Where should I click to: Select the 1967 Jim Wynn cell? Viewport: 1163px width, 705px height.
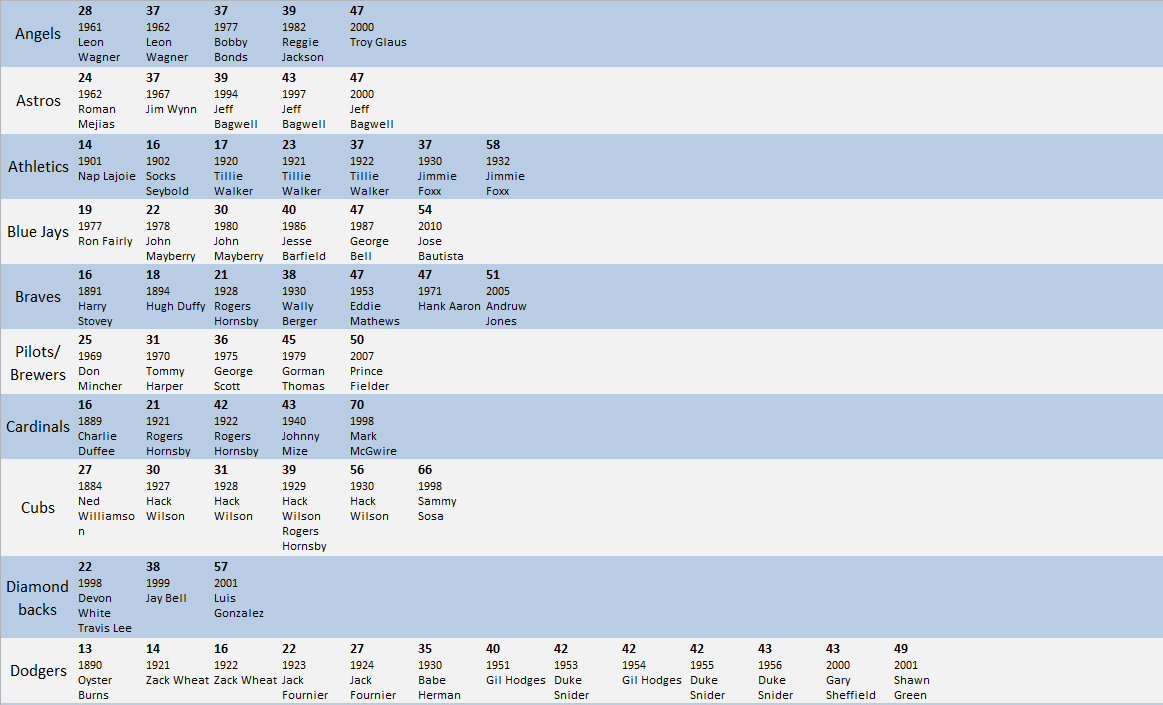pos(171,93)
